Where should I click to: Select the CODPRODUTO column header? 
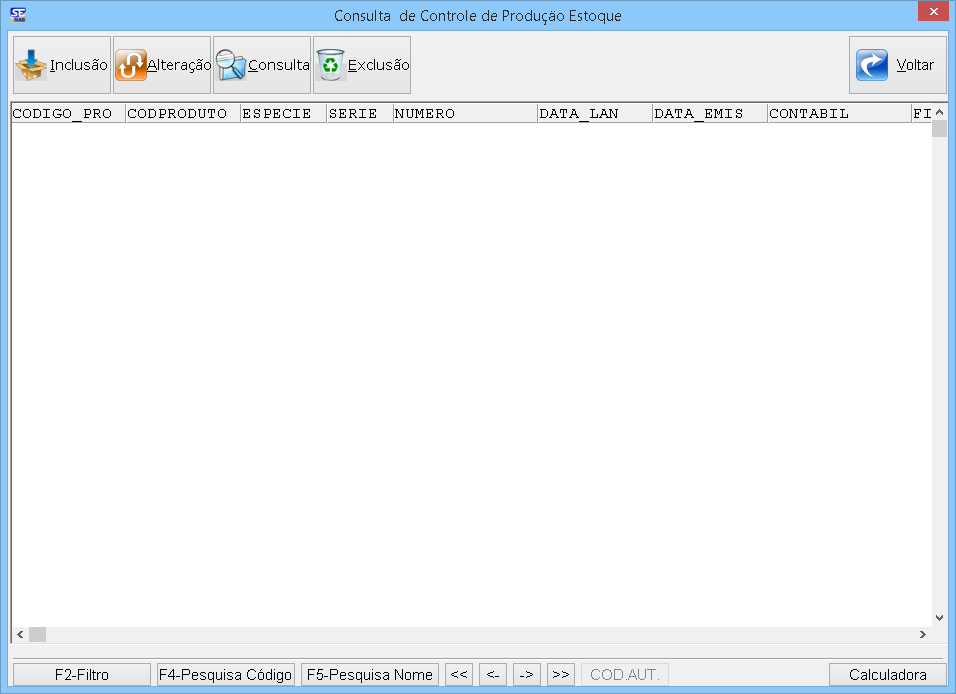tap(182, 113)
